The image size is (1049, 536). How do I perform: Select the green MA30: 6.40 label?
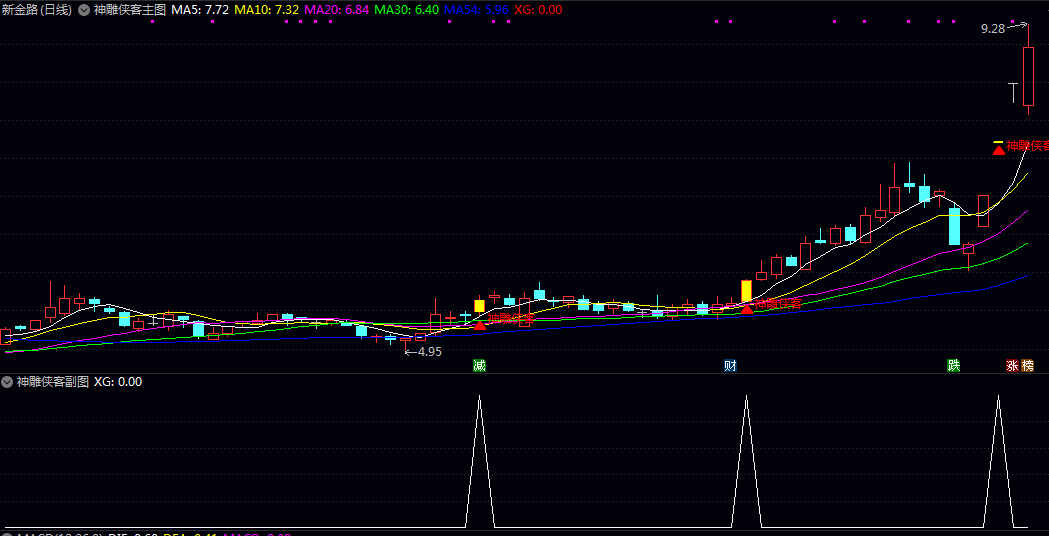(406, 10)
